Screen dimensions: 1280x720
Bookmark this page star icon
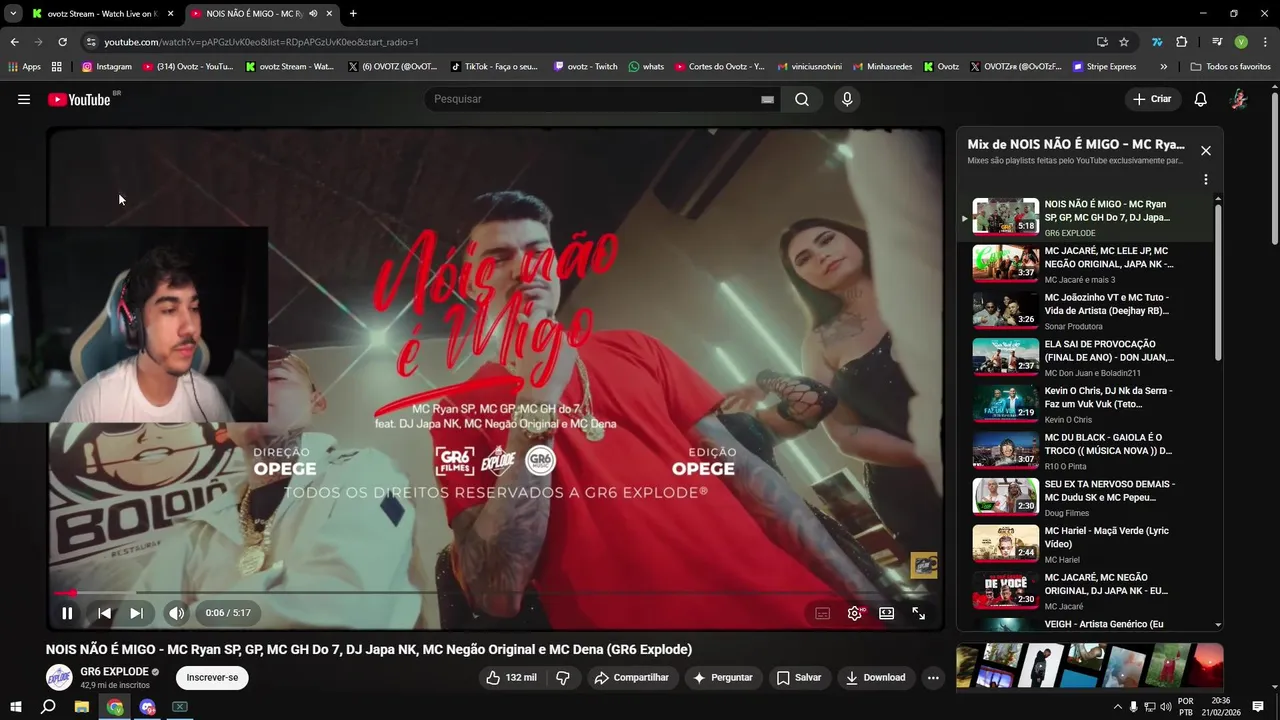(1124, 42)
